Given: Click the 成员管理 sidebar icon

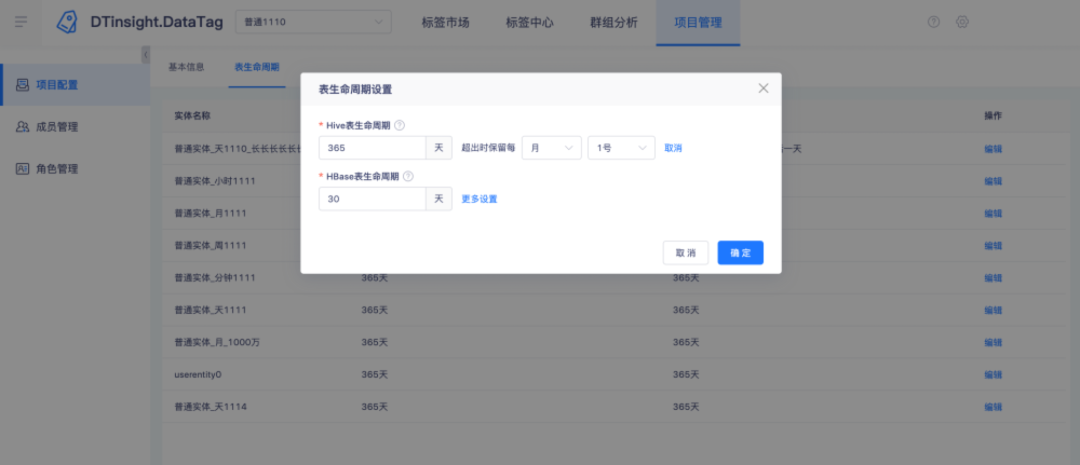Looking at the screenshot, I should point(23,127).
